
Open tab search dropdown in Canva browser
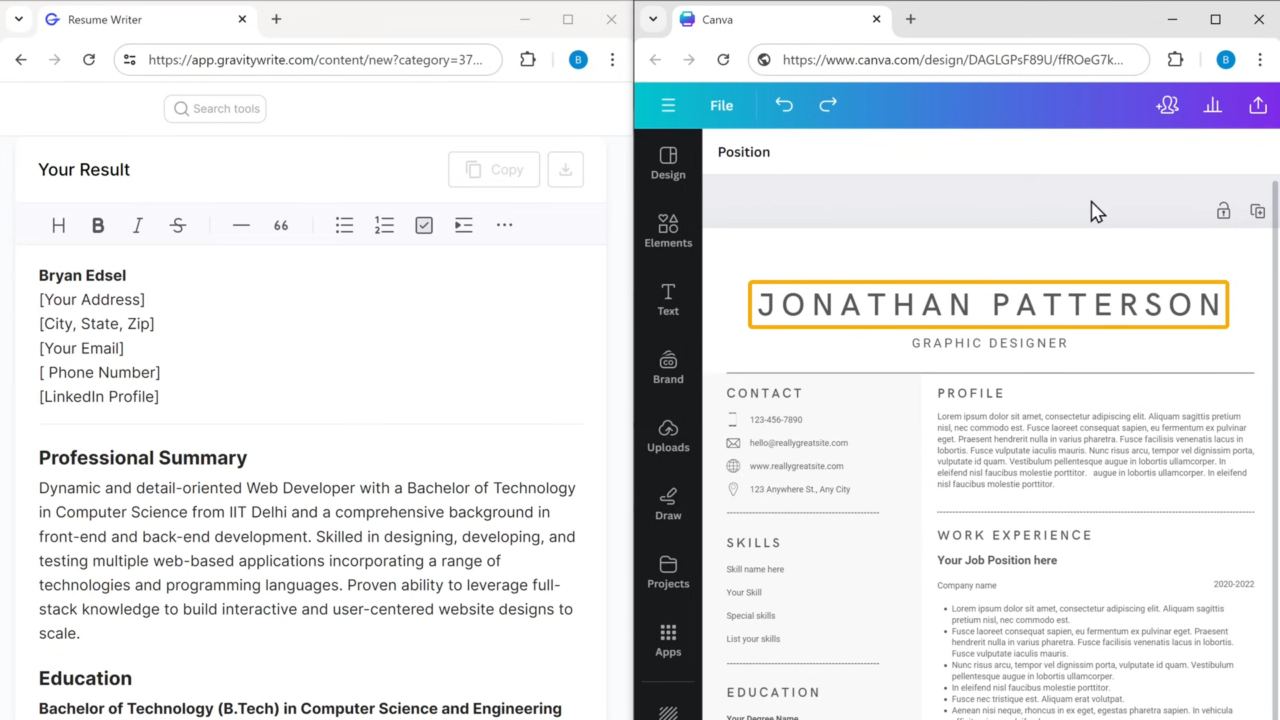point(652,19)
